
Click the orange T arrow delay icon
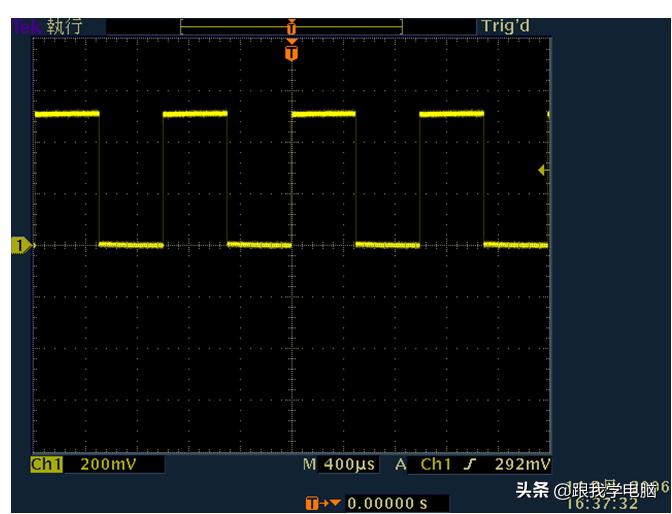pyautogui.click(x=323, y=503)
